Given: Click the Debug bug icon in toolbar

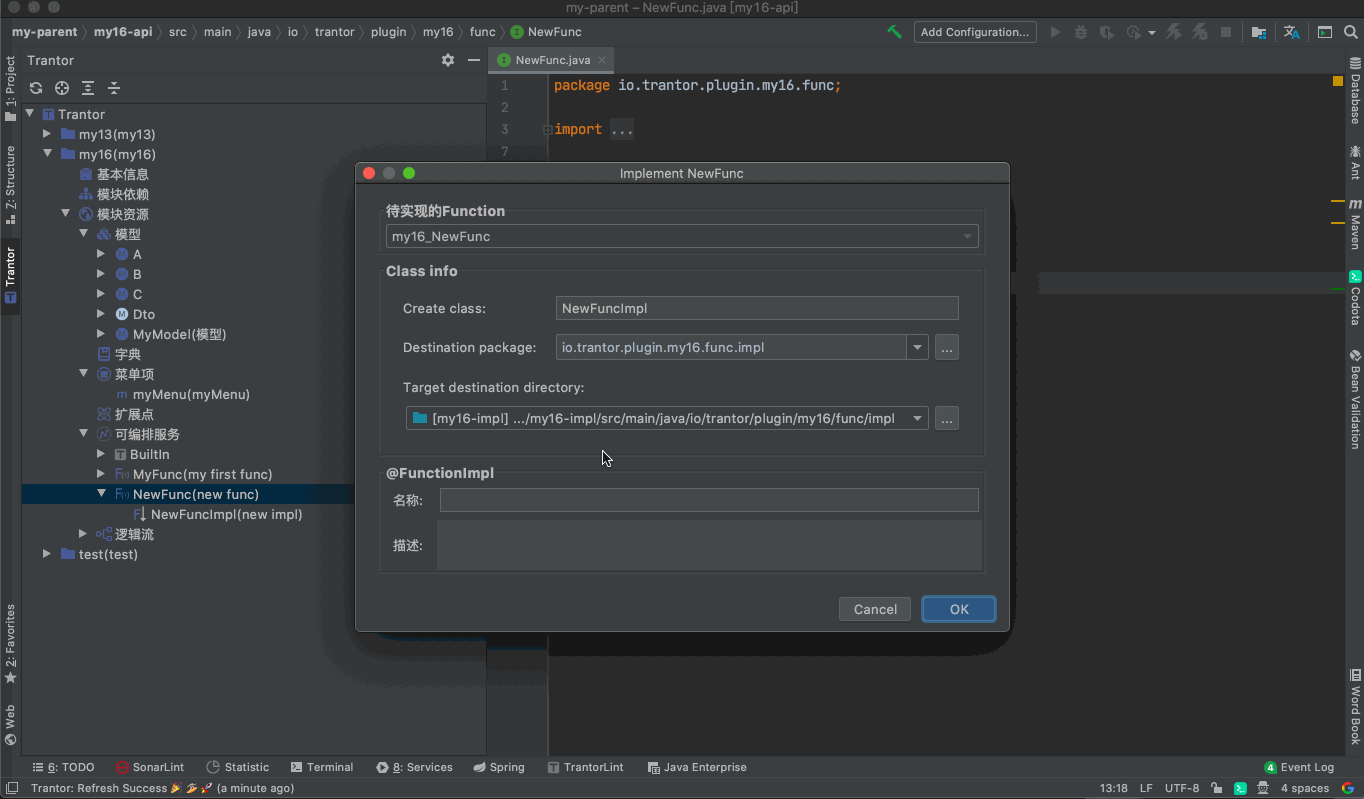Looking at the screenshot, I should 1081,32.
